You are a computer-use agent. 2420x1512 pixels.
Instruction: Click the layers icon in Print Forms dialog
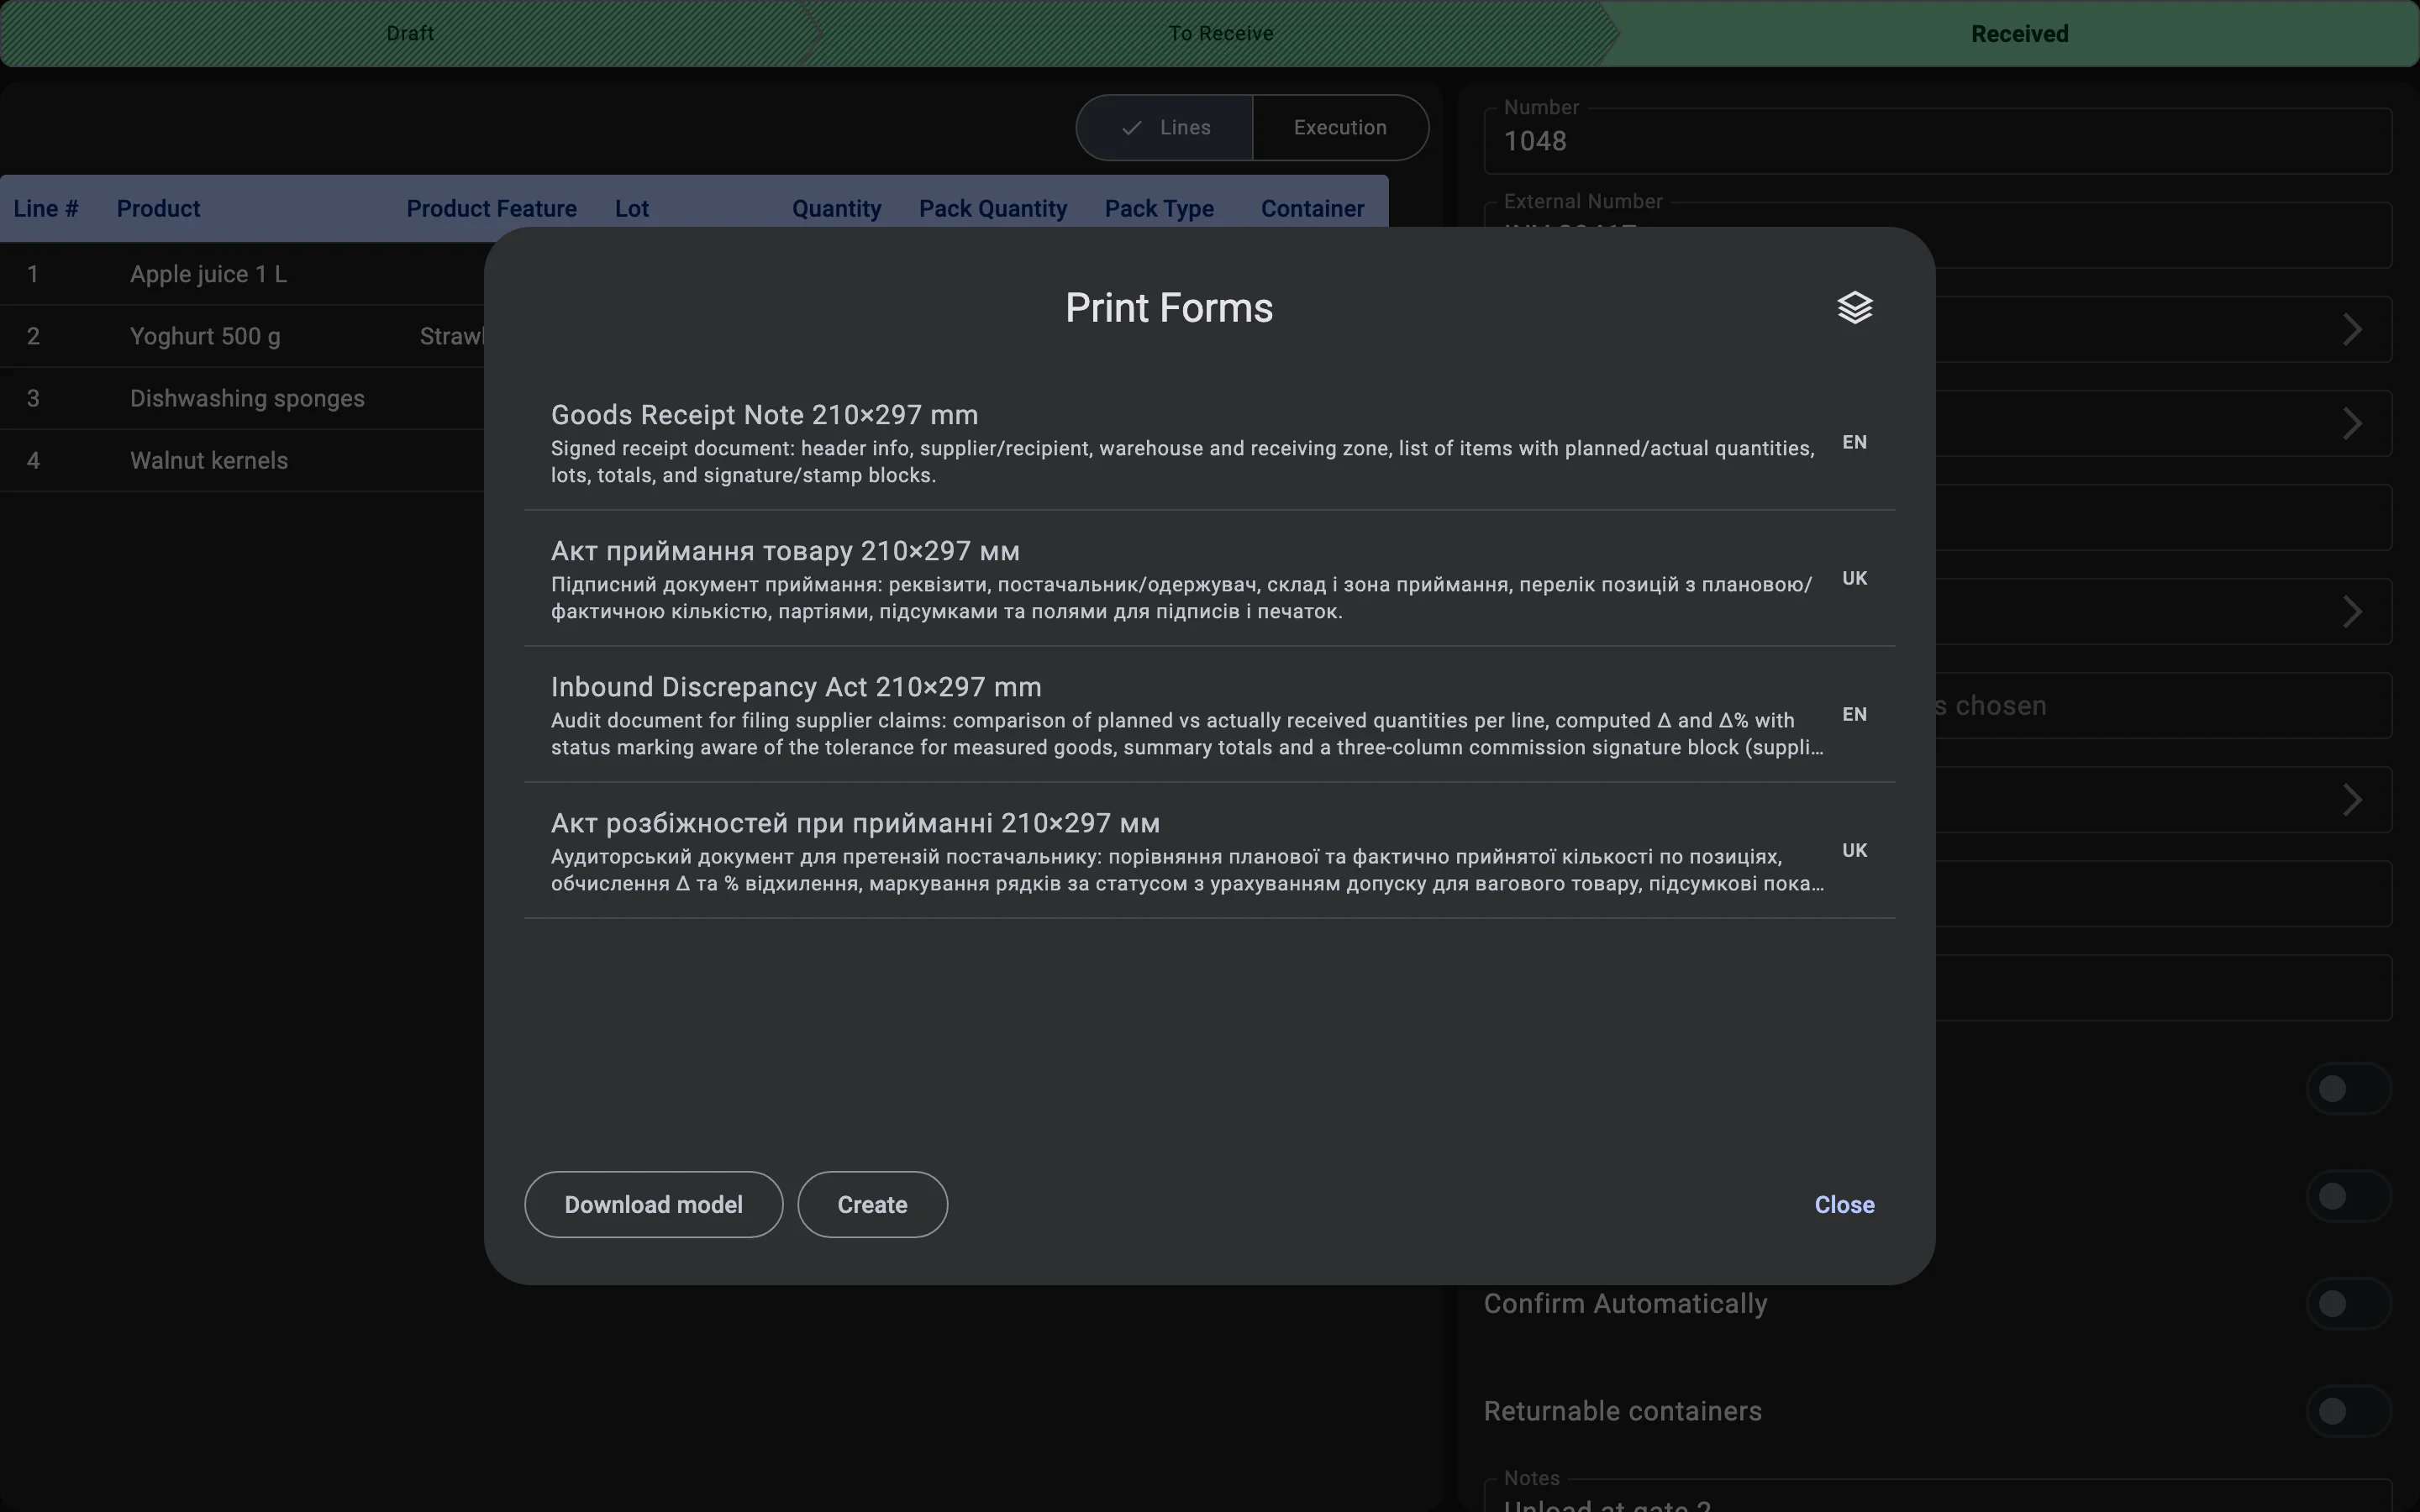pyautogui.click(x=1854, y=308)
